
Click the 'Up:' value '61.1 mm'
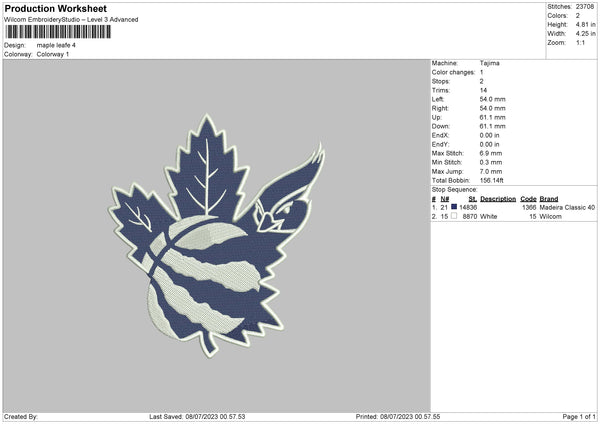coord(492,117)
